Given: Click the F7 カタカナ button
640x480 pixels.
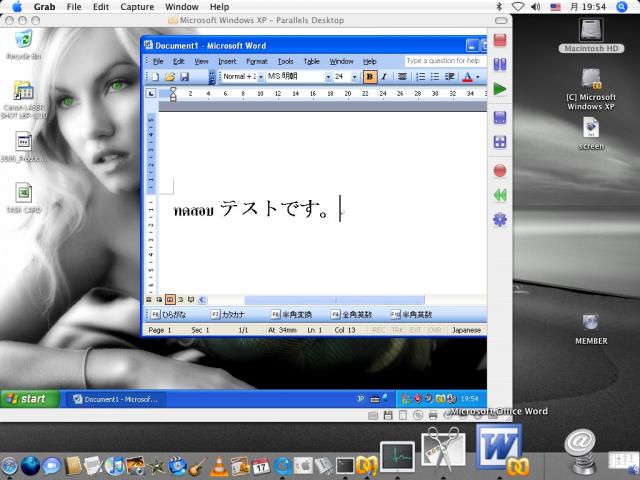Looking at the screenshot, I should [x=228, y=314].
